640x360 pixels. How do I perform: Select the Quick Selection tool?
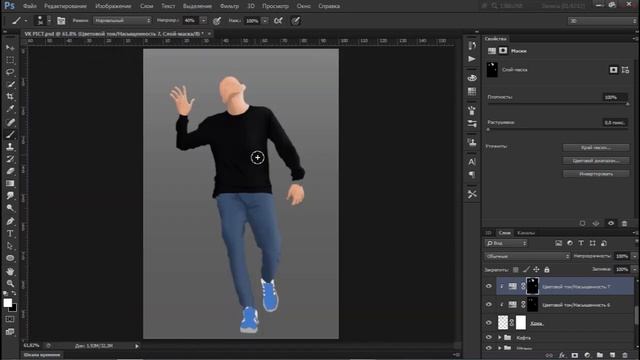10,84
